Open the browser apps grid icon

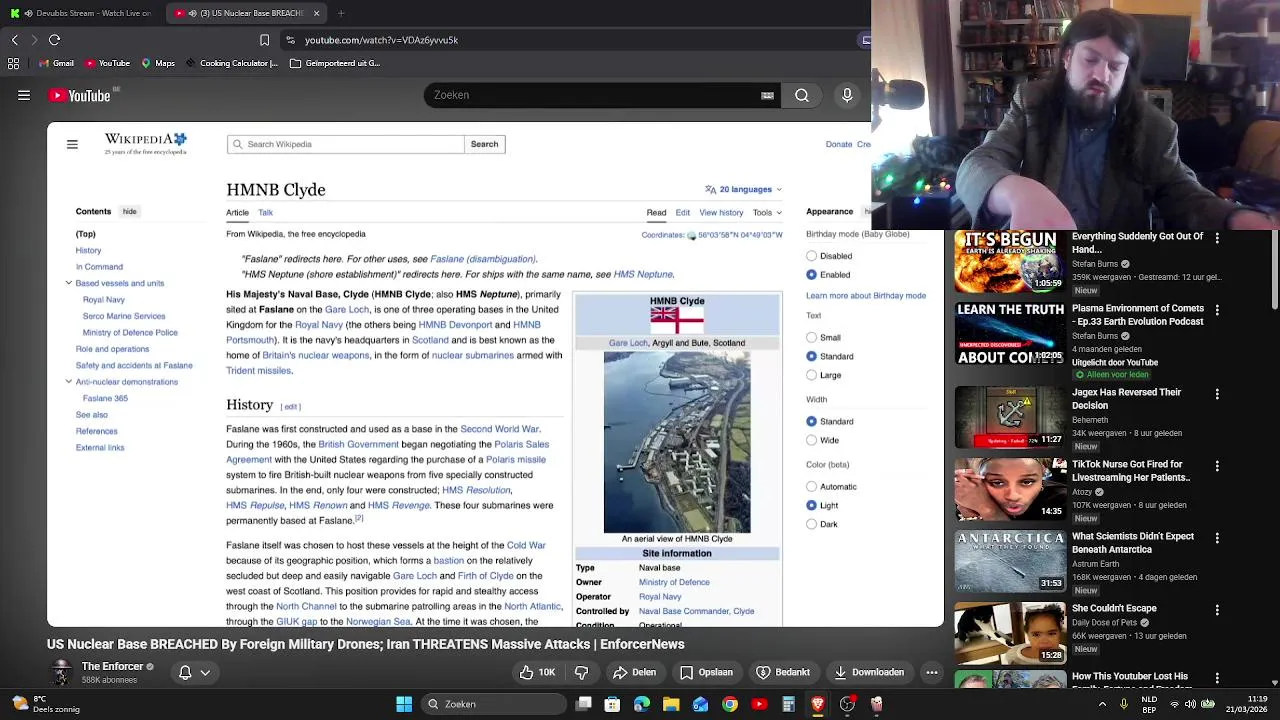[13, 63]
